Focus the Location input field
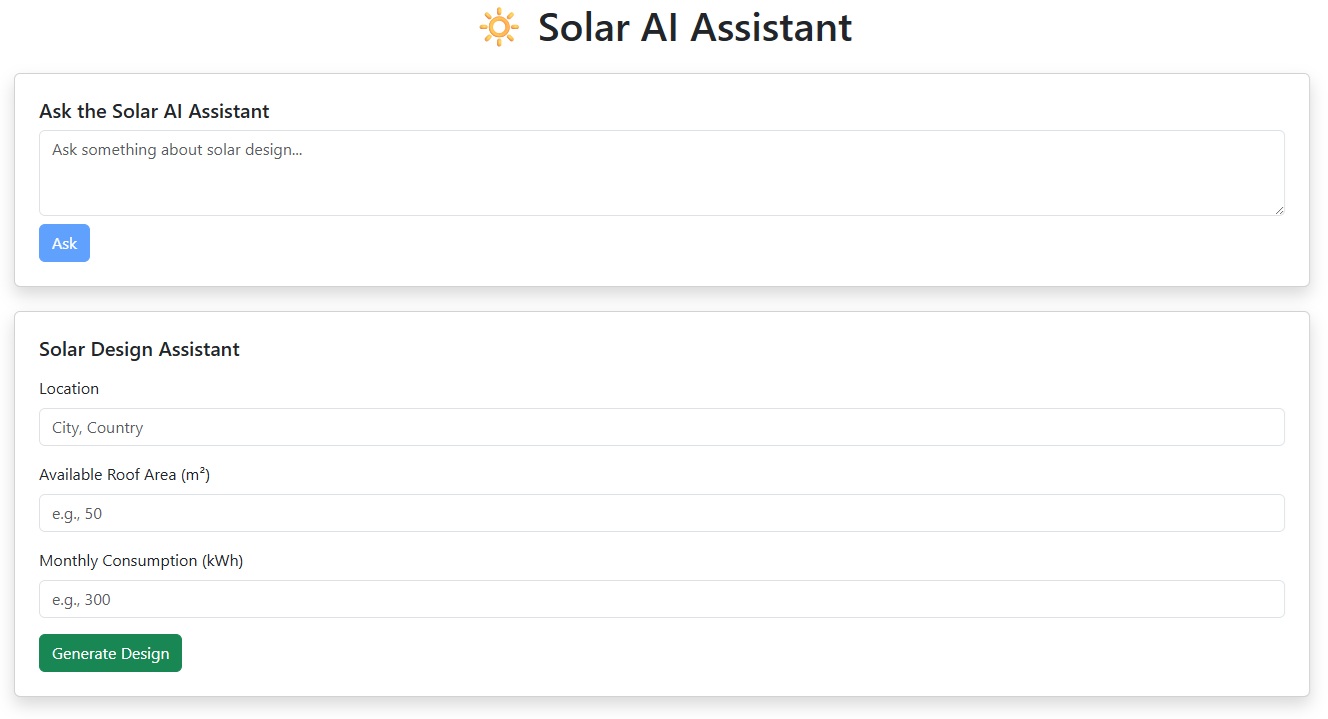The image size is (1328, 719). pyautogui.click(x=660, y=426)
